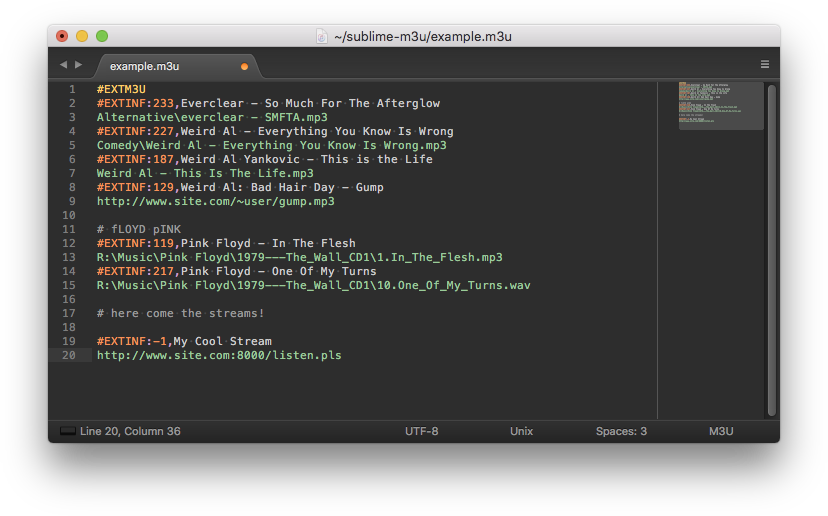This screenshot has width=828, height=516.
Task: Click the '# fLOYD pINK' comment
Action: click(139, 229)
